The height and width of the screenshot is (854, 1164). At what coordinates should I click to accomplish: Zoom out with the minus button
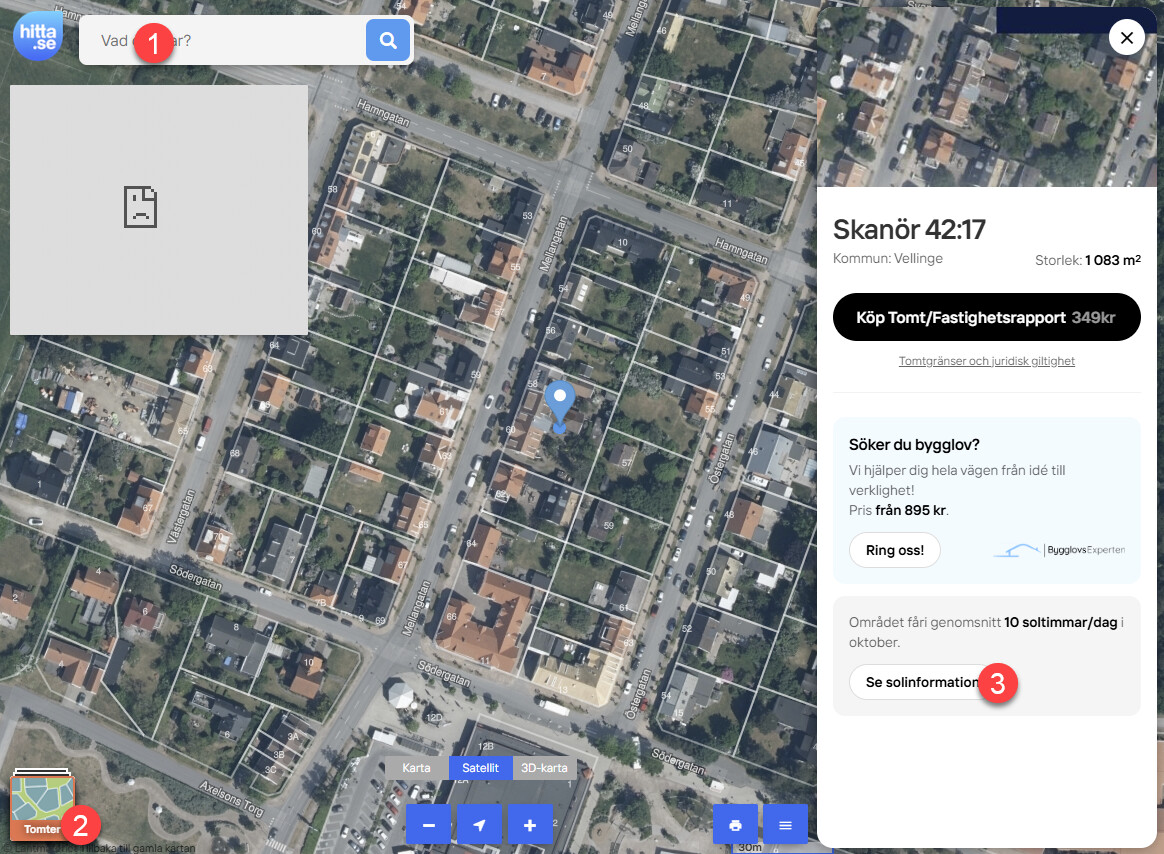point(429,825)
